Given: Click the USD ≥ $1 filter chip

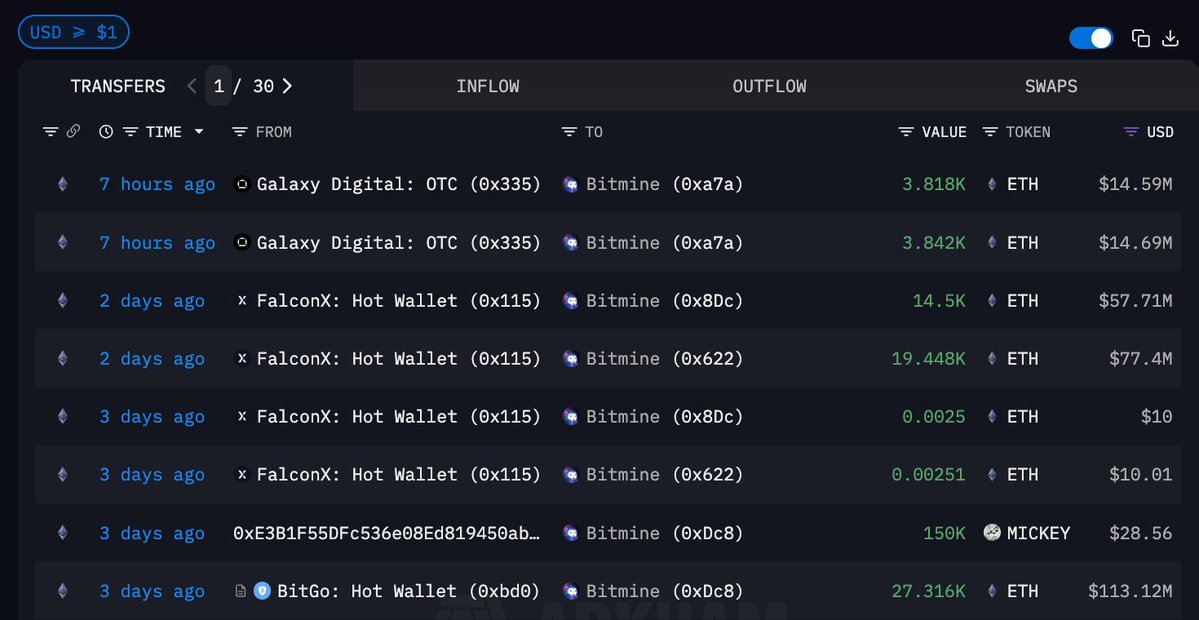Looking at the screenshot, I should 74,32.
